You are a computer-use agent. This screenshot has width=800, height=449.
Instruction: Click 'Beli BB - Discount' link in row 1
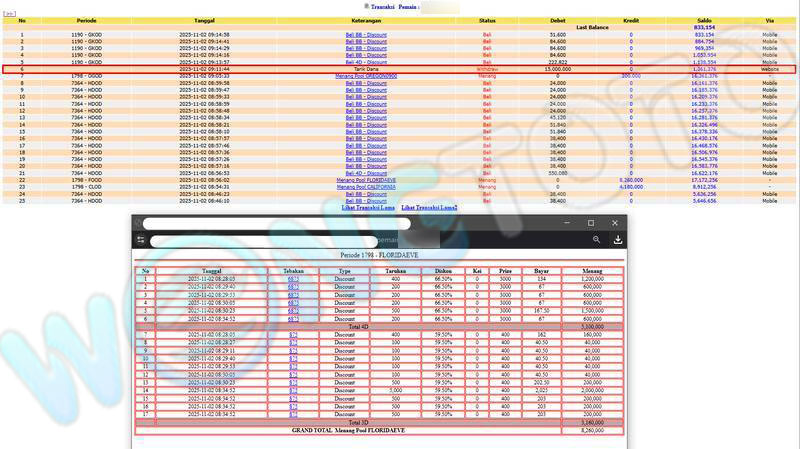(366, 34)
